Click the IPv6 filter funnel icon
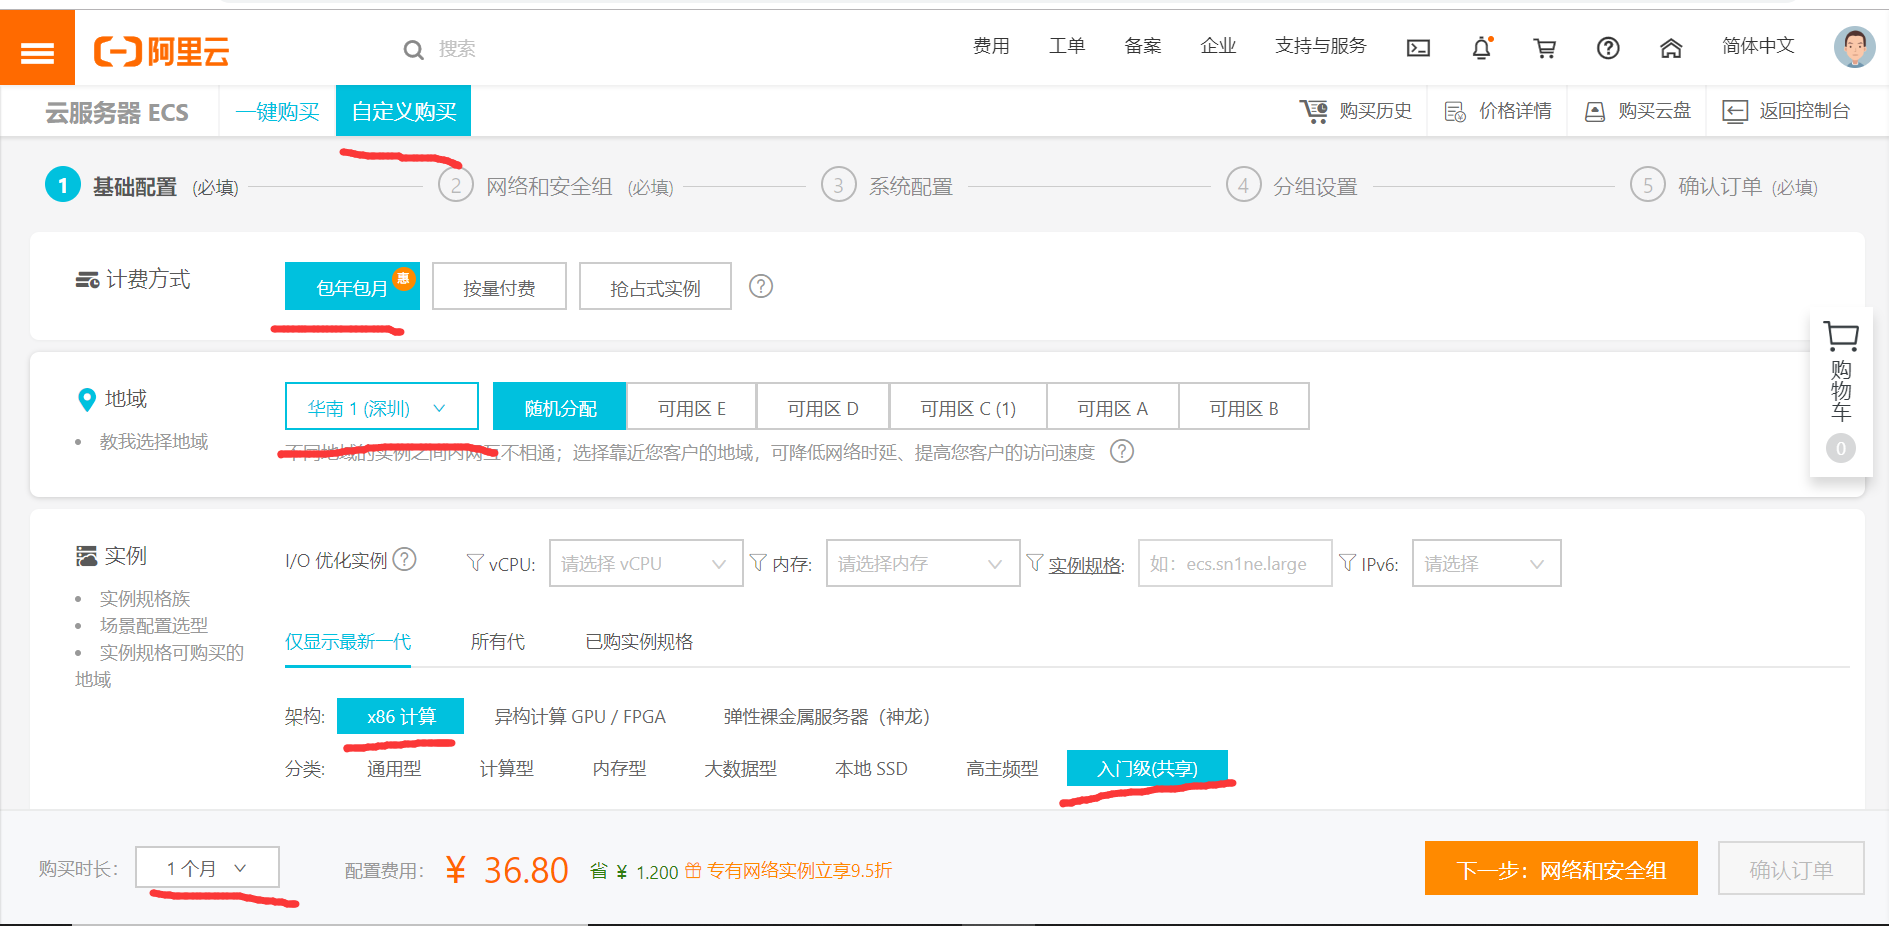1889x926 pixels. click(x=1348, y=563)
